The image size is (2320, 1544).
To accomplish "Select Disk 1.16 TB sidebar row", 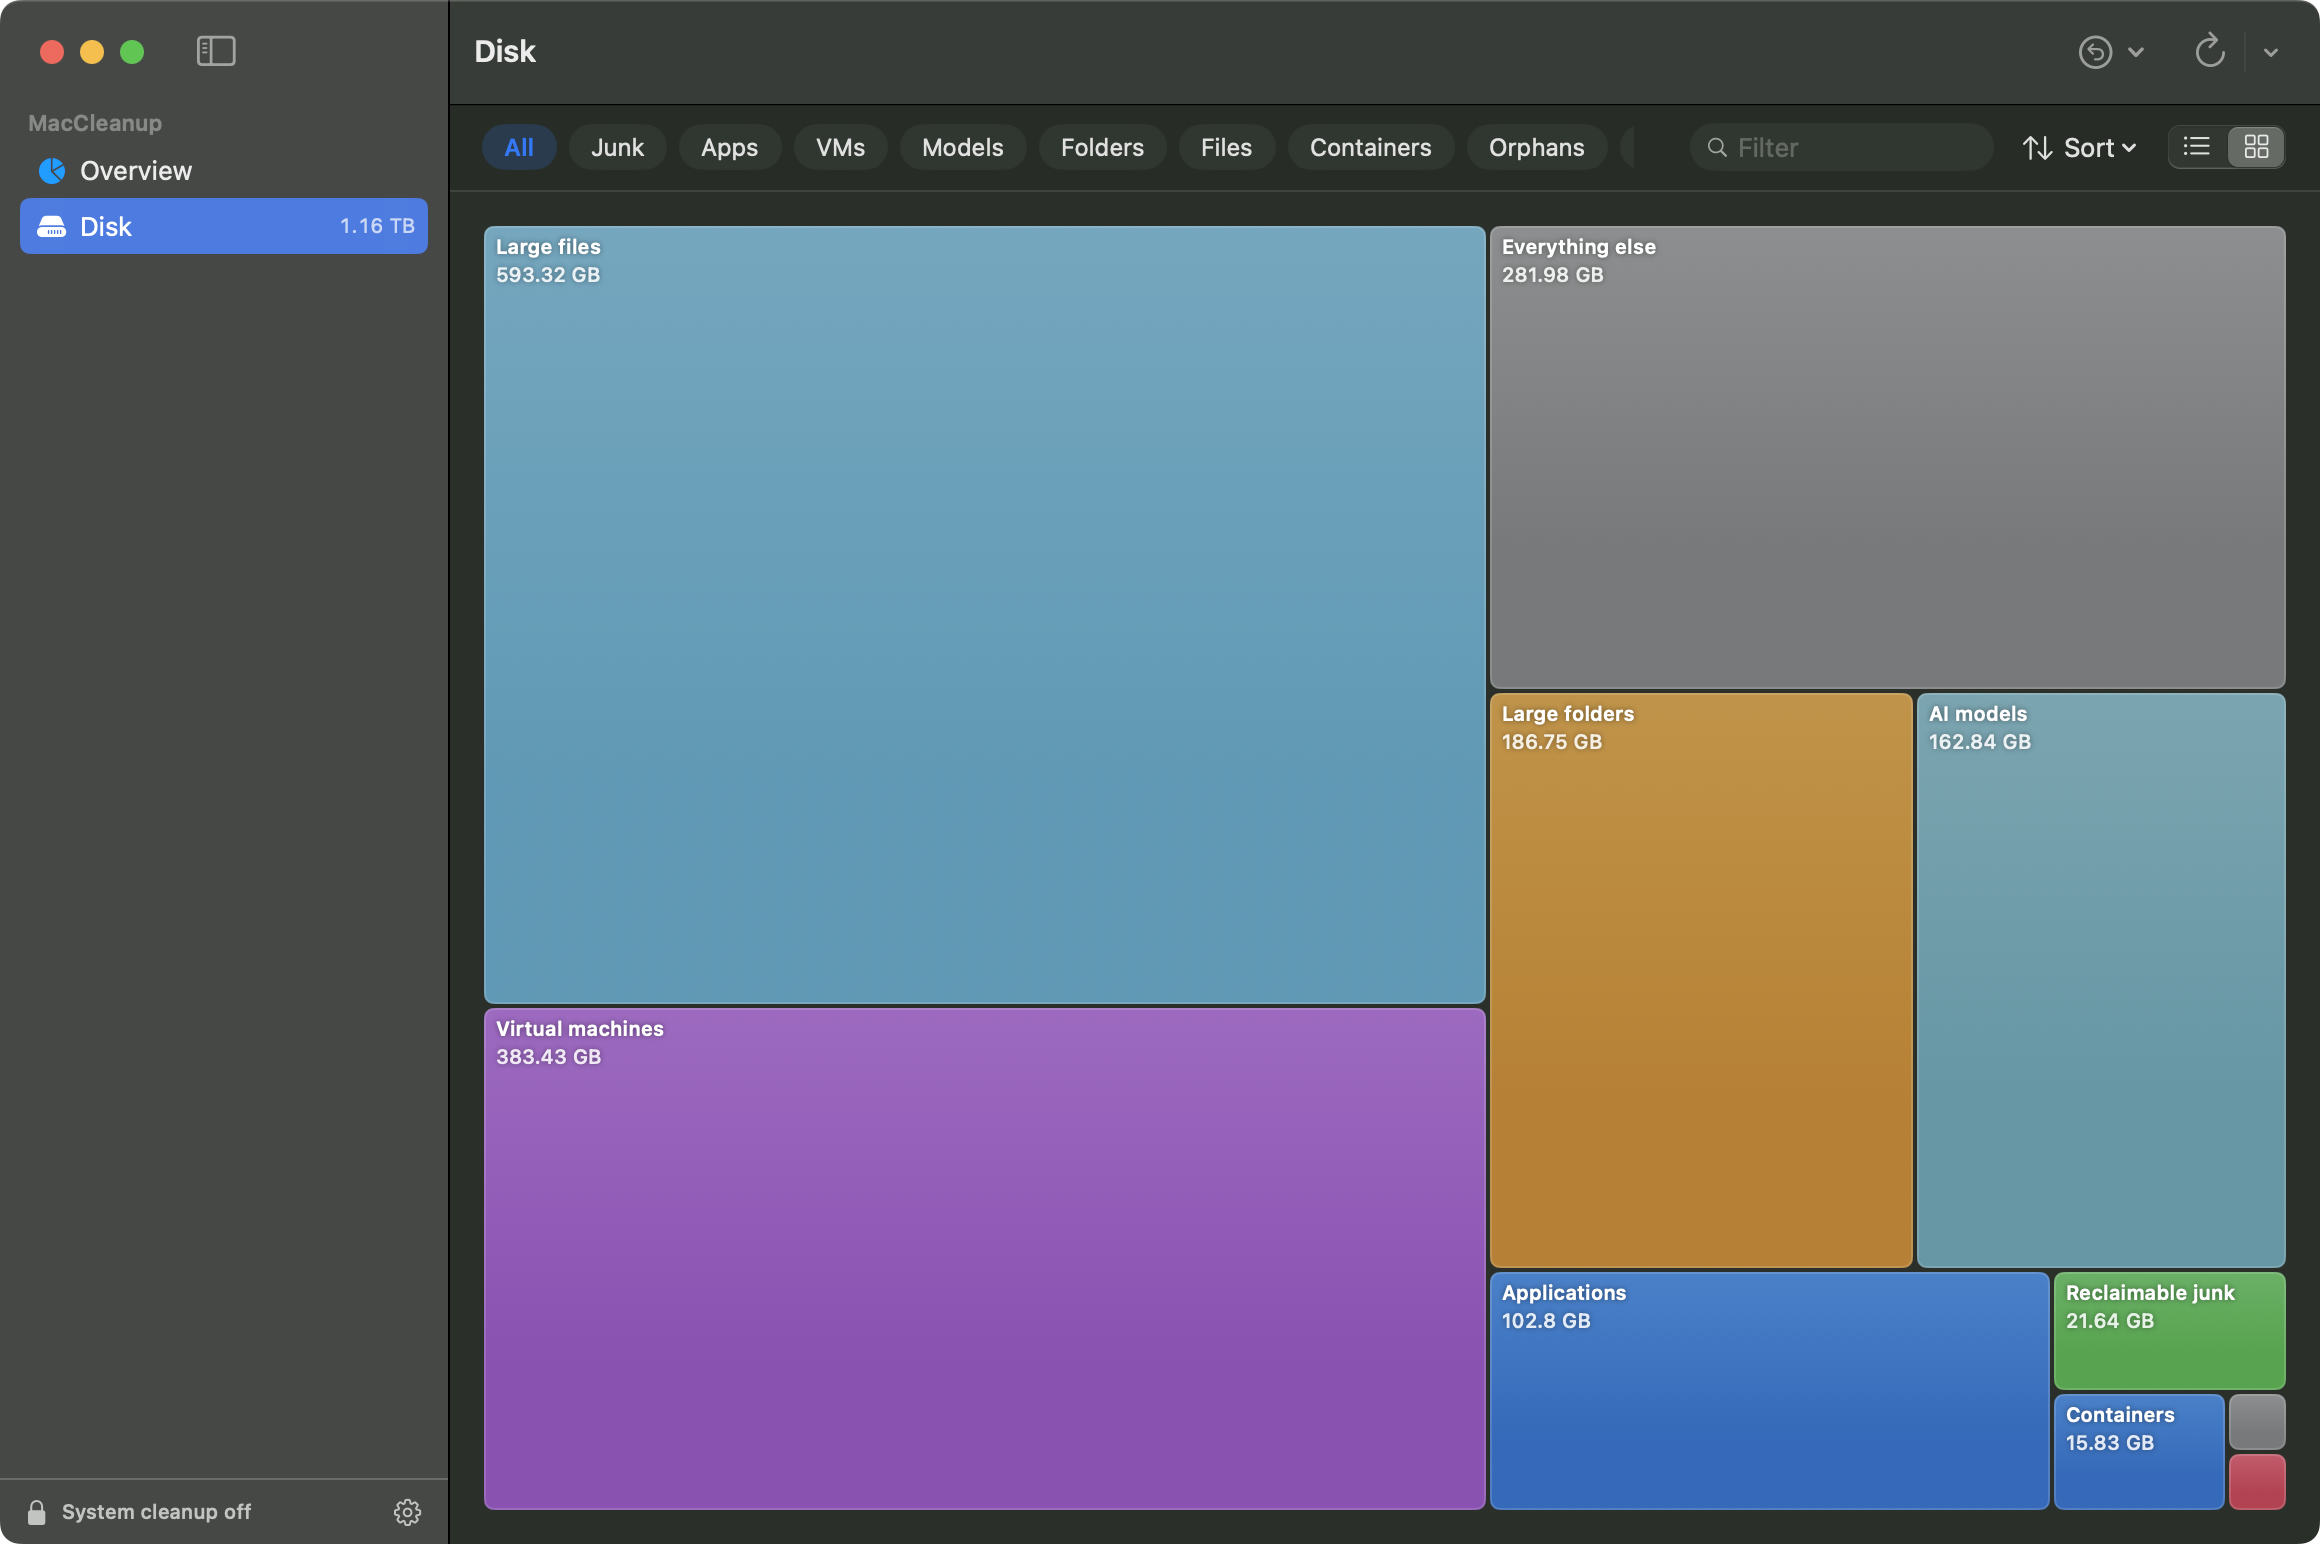I will click(224, 226).
